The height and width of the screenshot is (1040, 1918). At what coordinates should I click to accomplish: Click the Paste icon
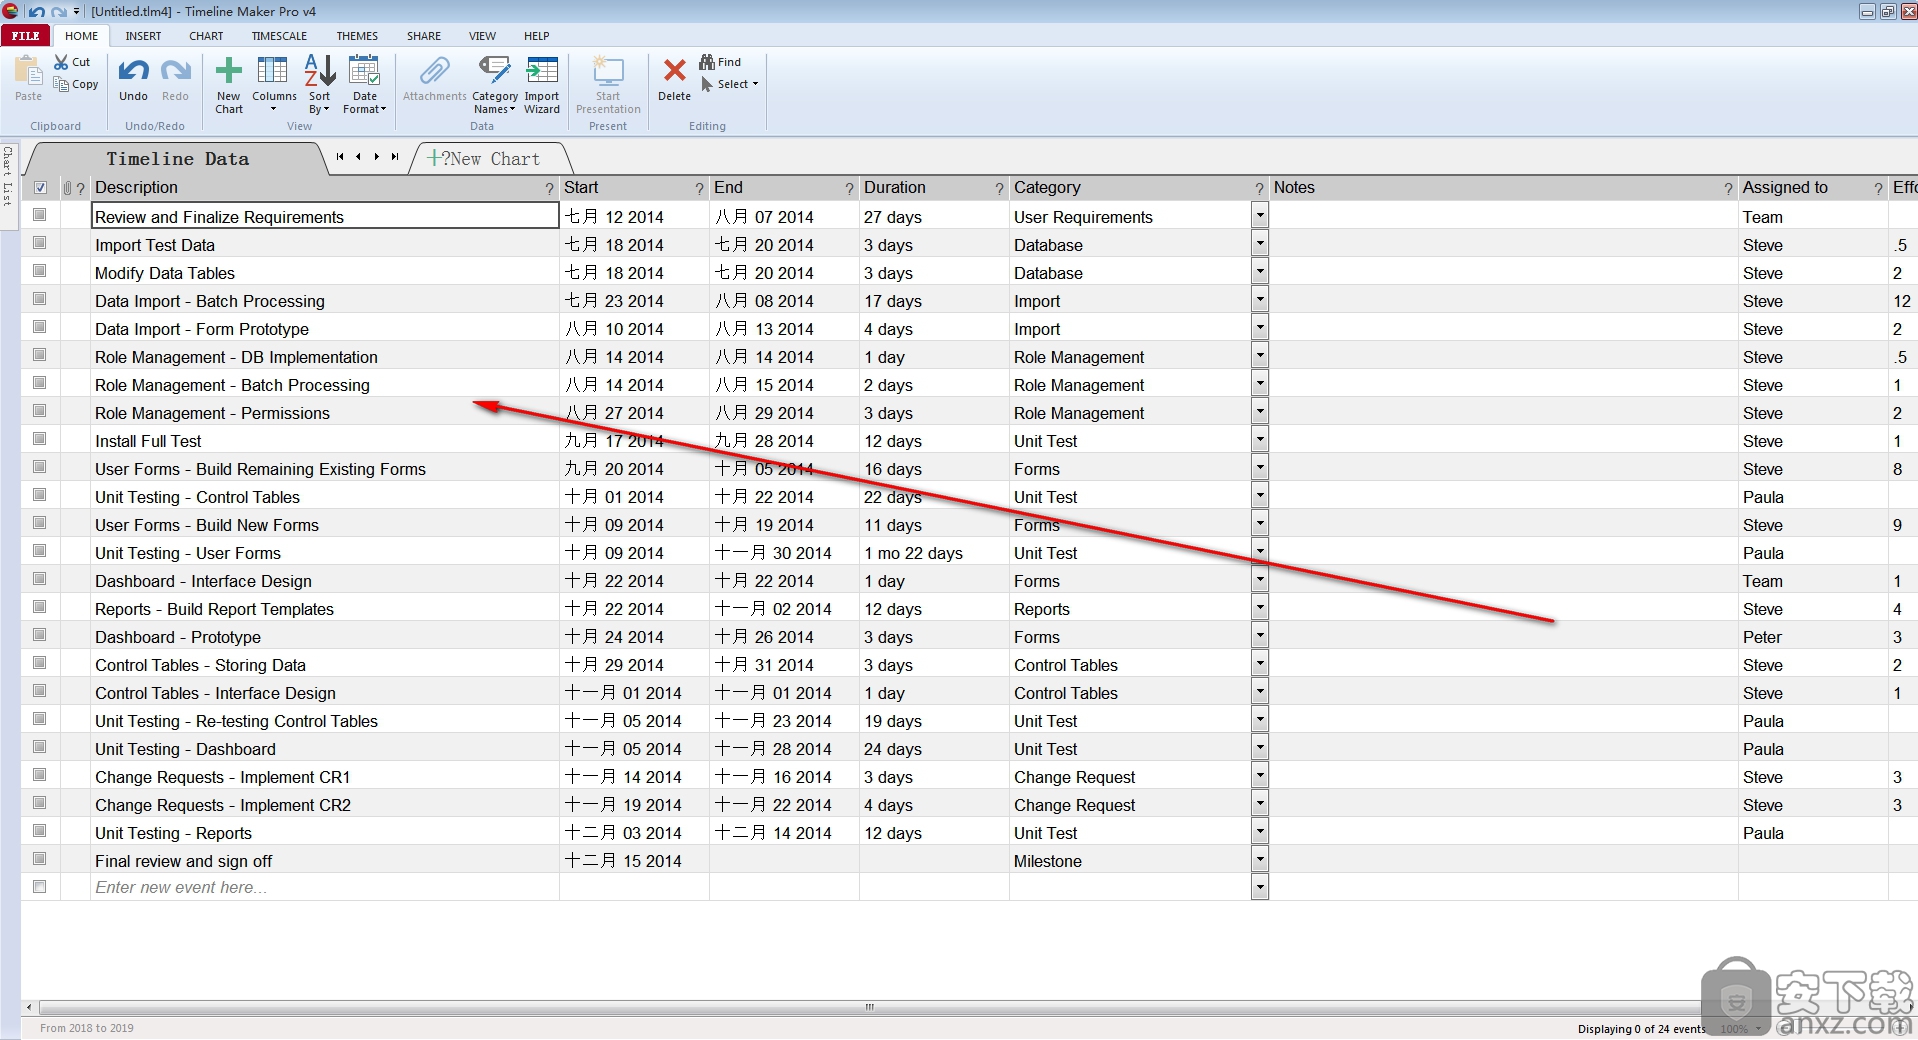[x=28, y=72]
